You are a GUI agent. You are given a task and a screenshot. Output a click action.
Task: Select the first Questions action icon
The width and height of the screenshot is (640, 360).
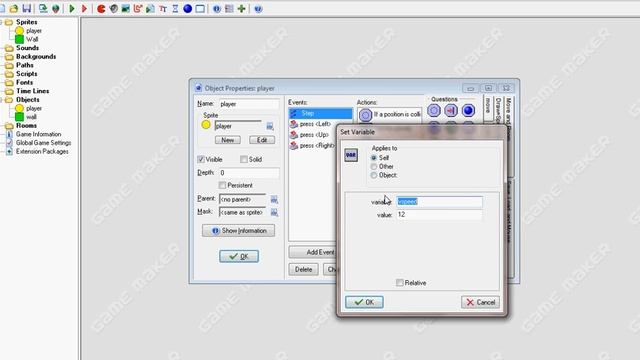point(434,111)
